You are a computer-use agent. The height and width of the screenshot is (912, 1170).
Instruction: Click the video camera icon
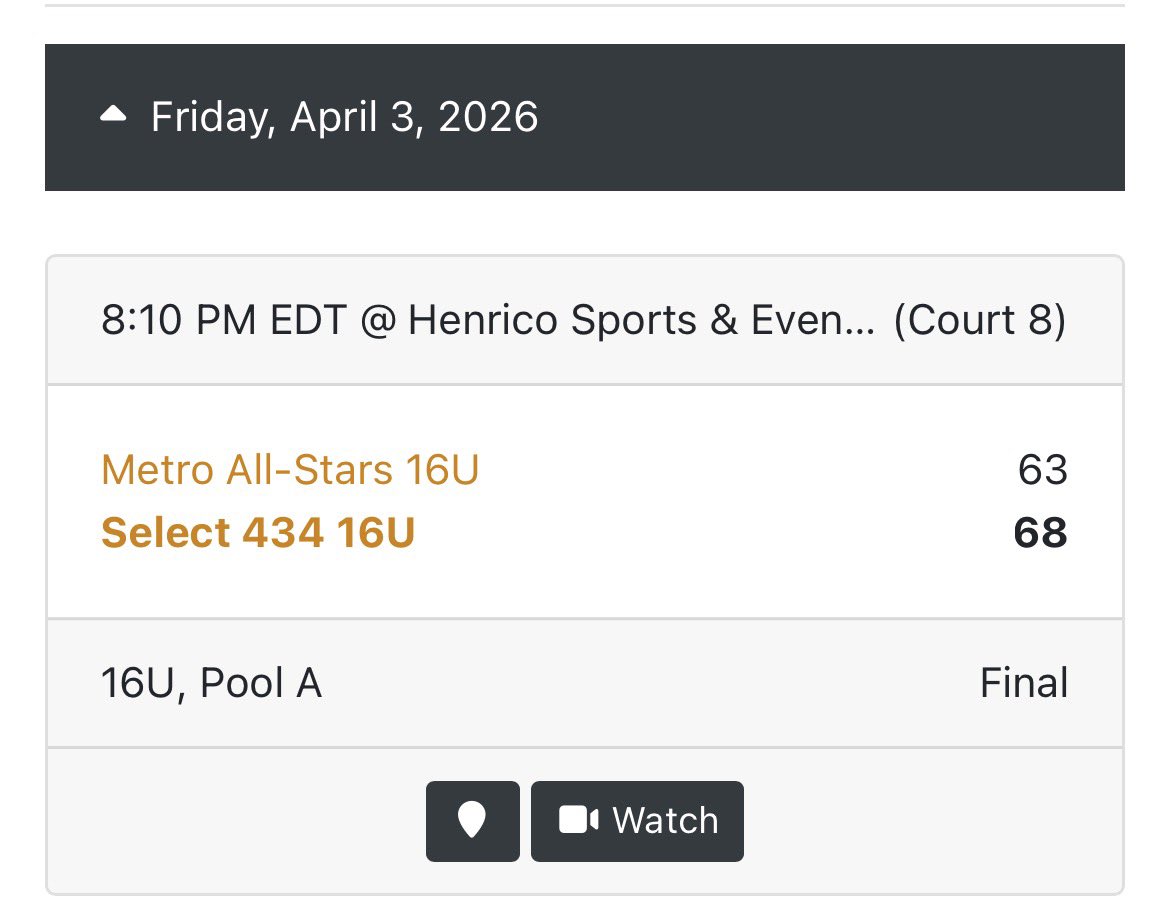[577, 821]
